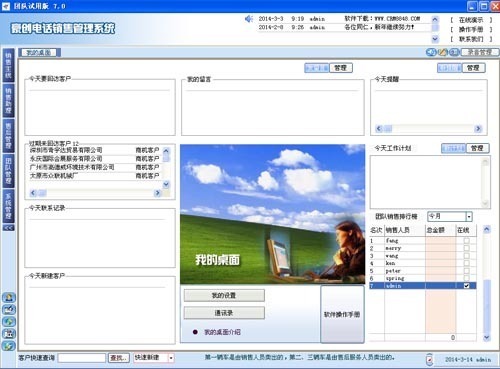The height and width of the screenshot is (369, 500).
Task: Click 管理 button above 我的留言 panel
Action: point(341,68)
